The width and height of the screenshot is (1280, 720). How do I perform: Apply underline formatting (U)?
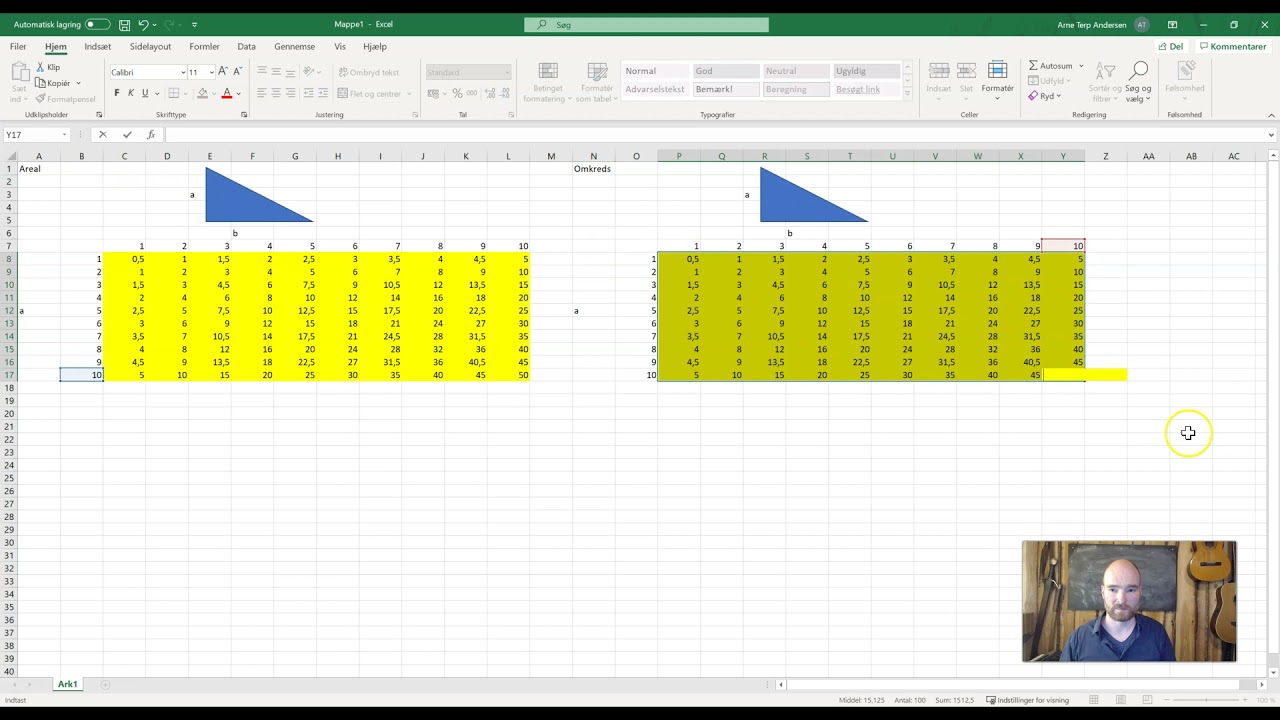point(145,93)
